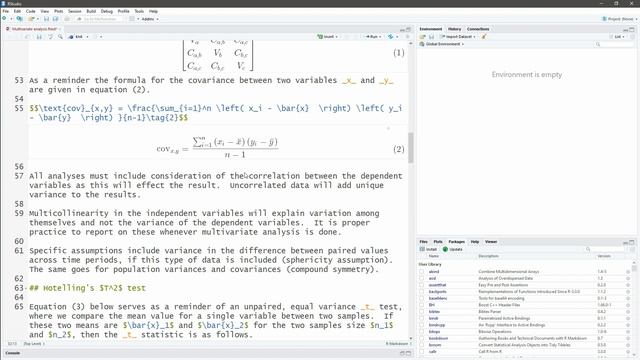Open the Import Dataset dropdown
Image resolution: width=640 pixels, height=360 pixels.
click(x=458, y=37)
